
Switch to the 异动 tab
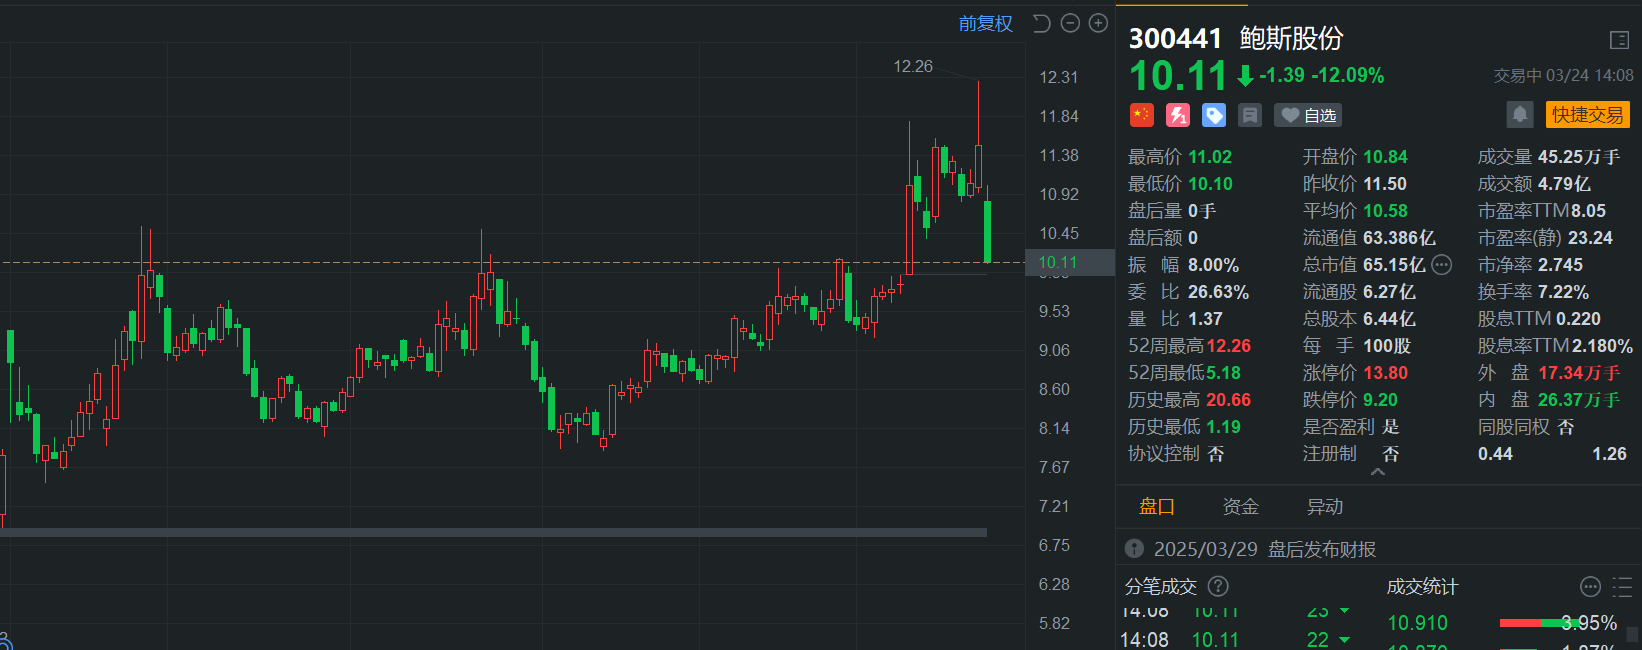pyautogui.click(x=1325, y=507)
